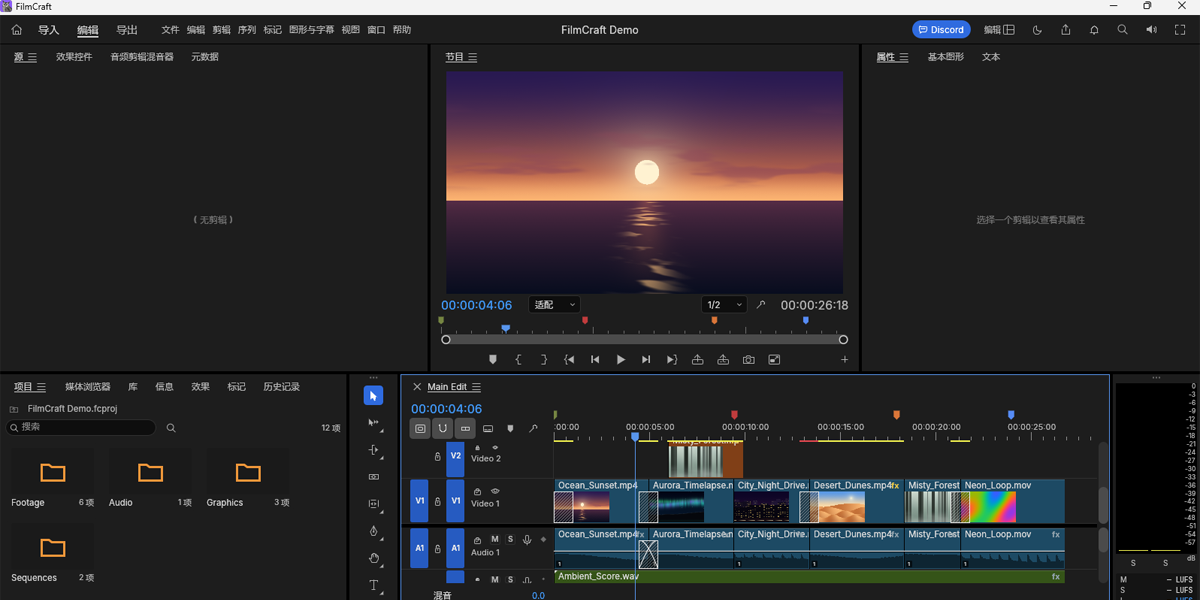Open the 节目 panel menu
The image size is (1200, 600).
(472, 57)
